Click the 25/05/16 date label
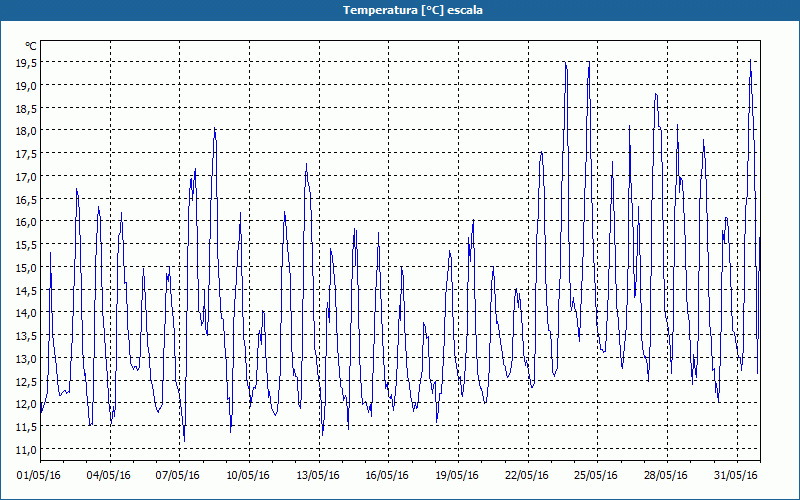This screenshot has height=500, width=800. [595, 475]
